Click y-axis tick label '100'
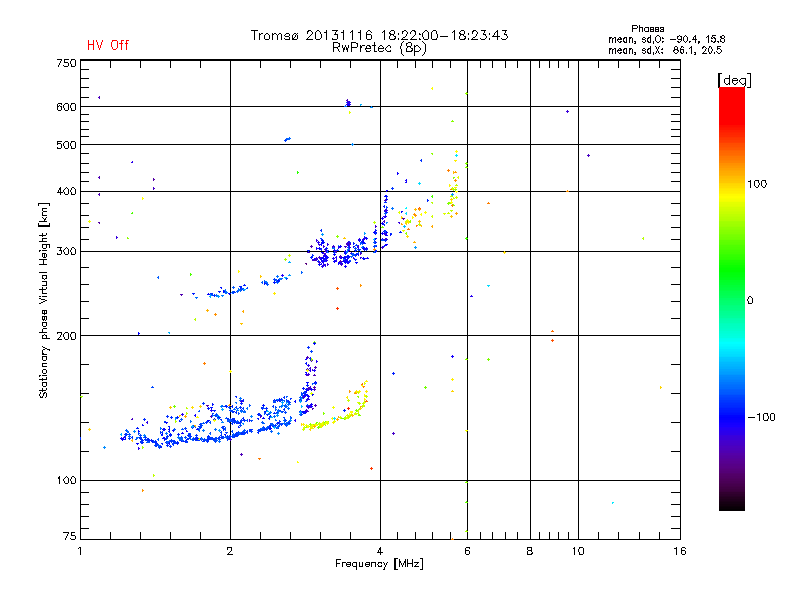The image size is (800, 600). point(66,481)
